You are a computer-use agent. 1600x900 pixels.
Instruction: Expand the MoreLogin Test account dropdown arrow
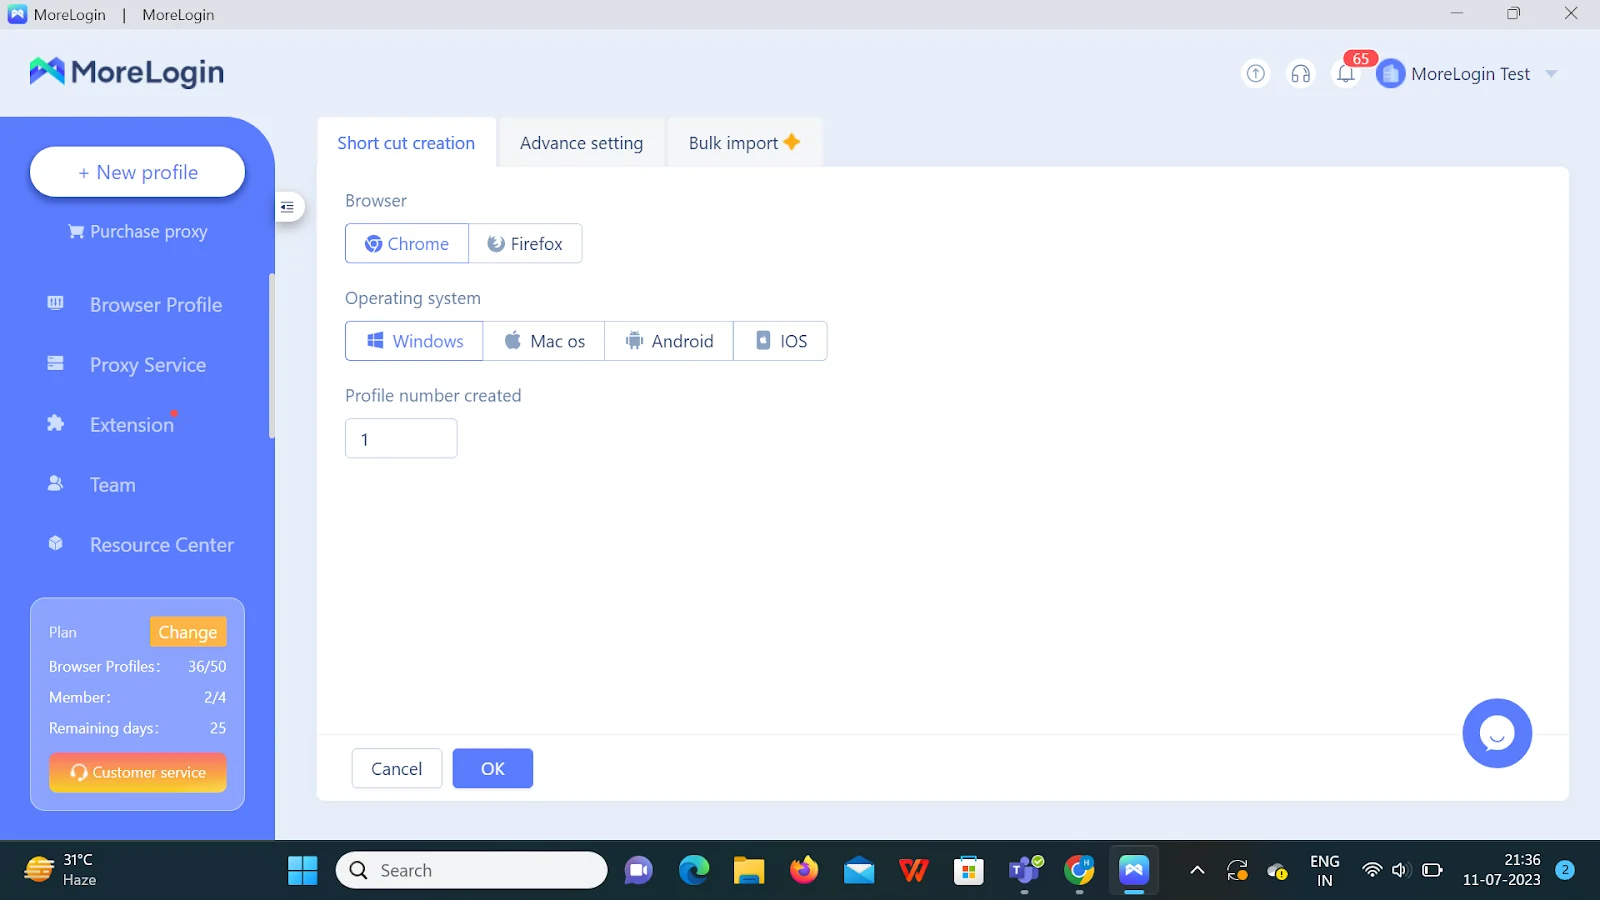[1552, 74]
